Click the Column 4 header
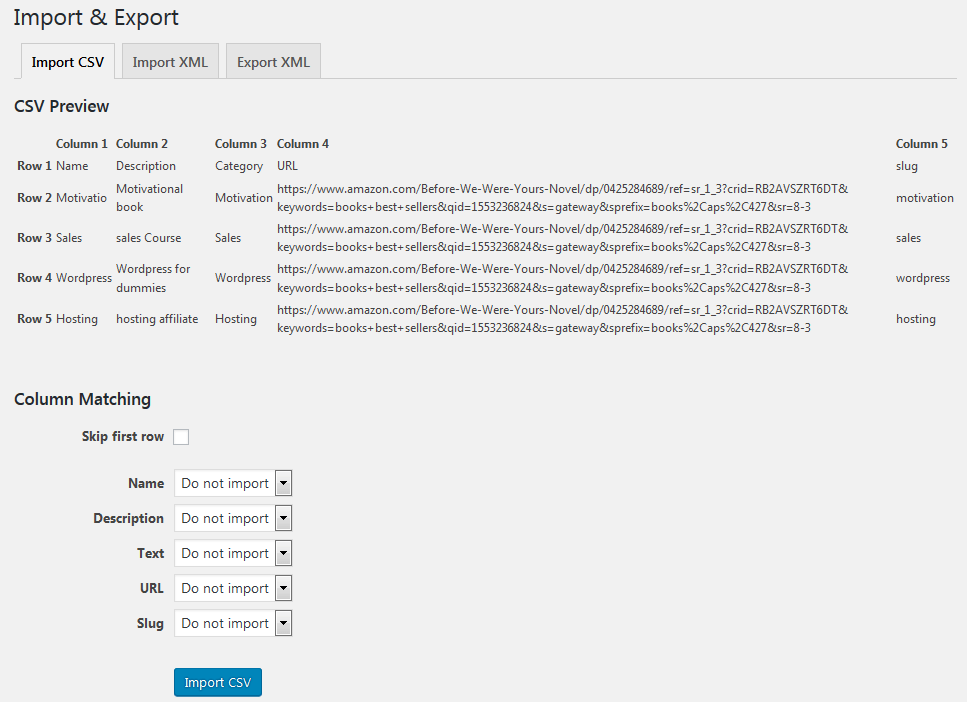 click(303, 144)
